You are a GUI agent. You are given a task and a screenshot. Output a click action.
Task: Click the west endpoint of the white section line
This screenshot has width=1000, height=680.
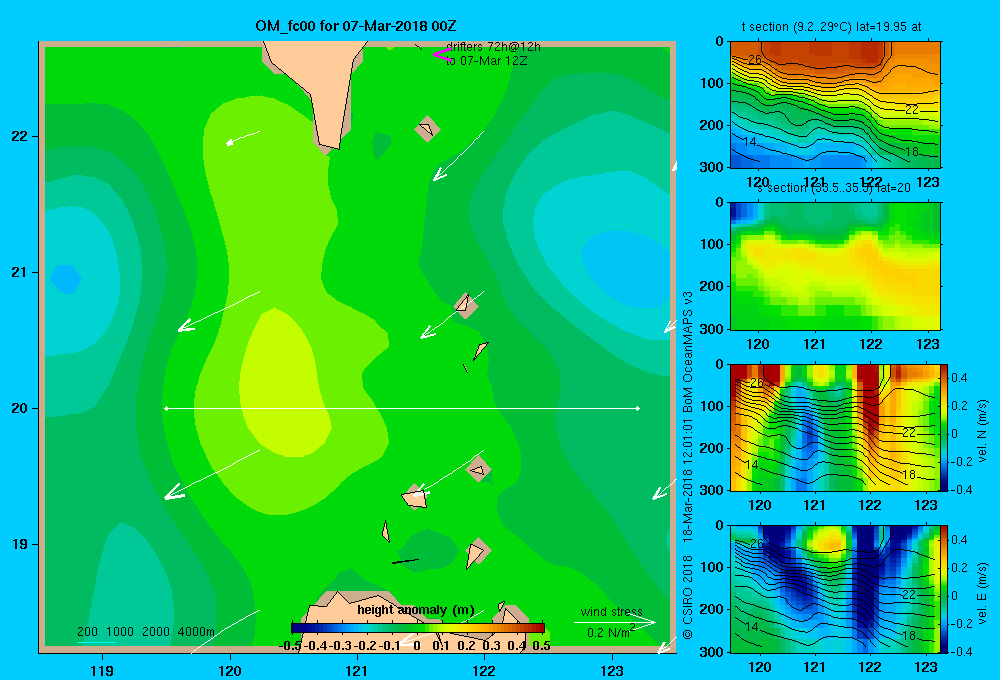click(x=166, y=408)
